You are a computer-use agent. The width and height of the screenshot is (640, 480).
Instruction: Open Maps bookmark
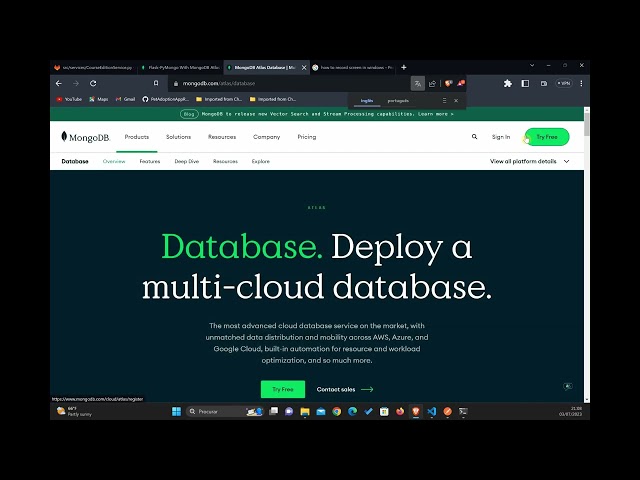click(x=99, y=99)
